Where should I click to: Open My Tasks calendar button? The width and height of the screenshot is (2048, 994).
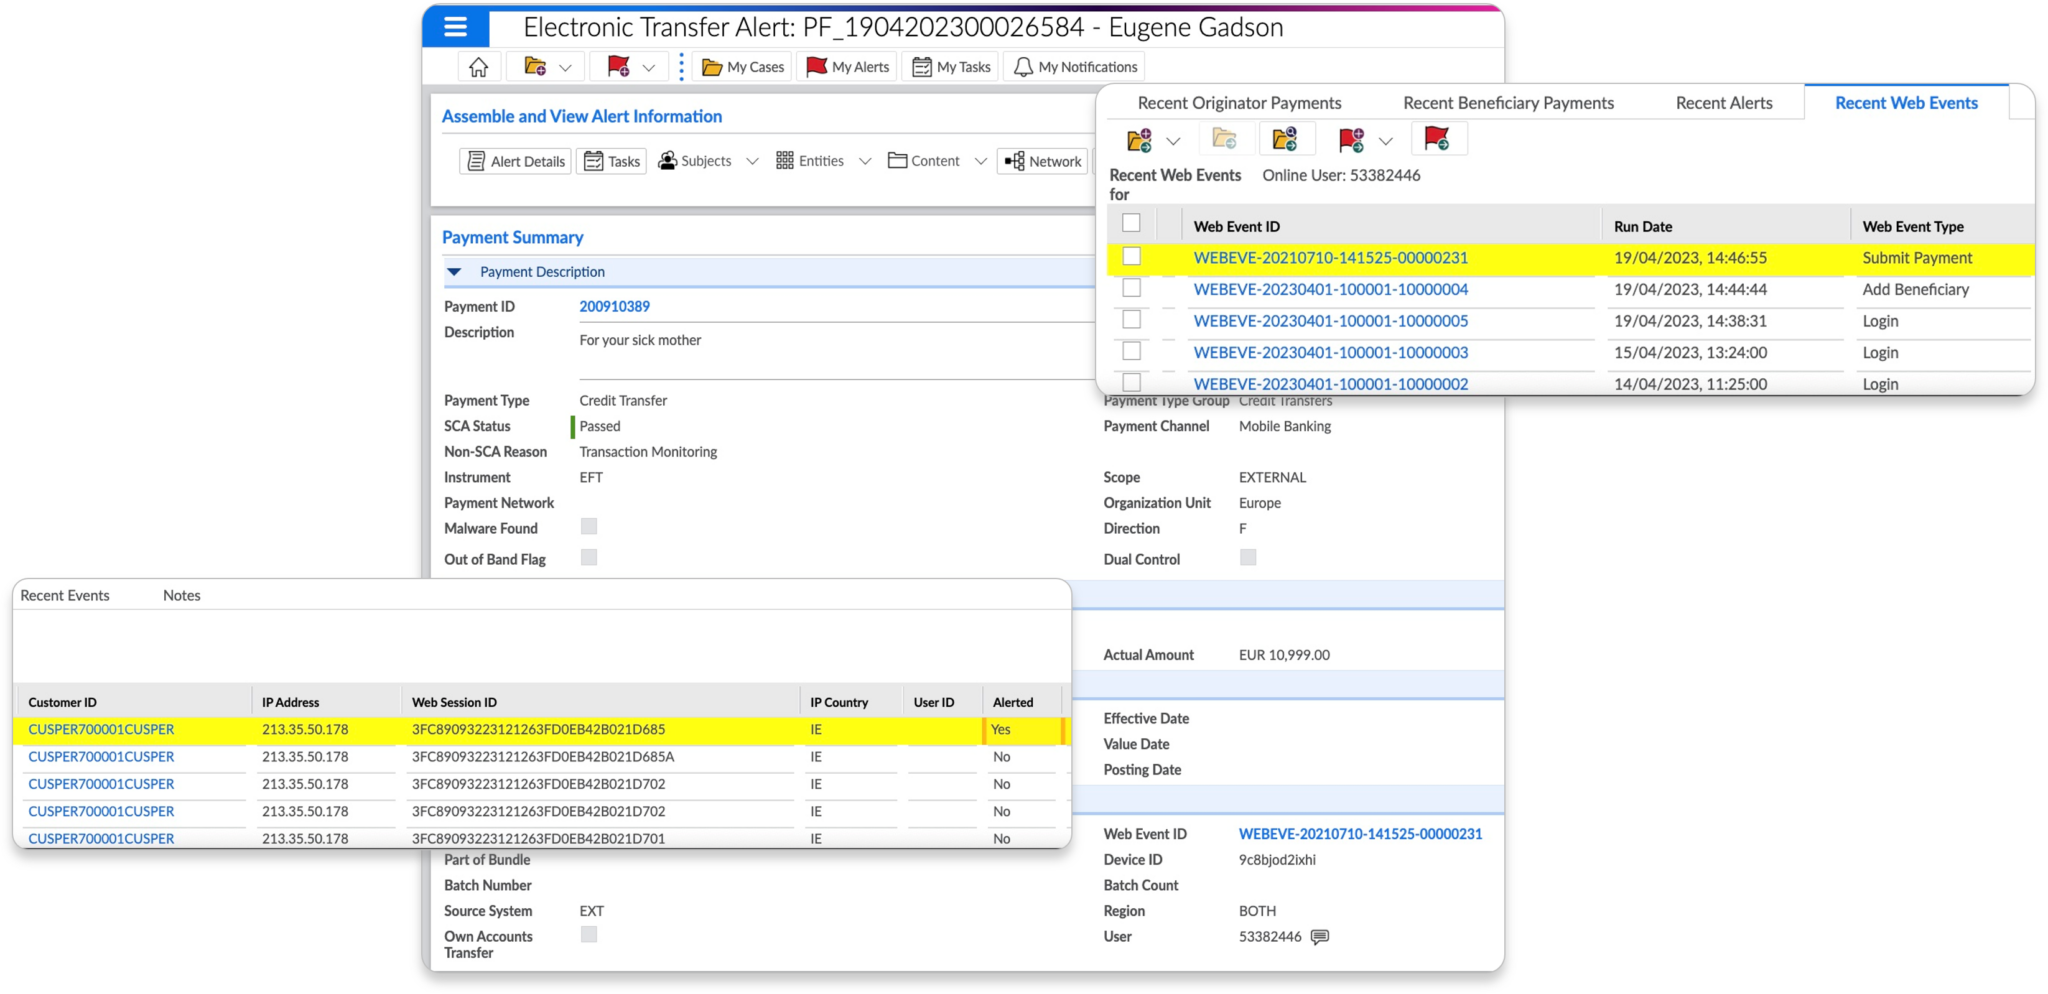pos(951,67)
